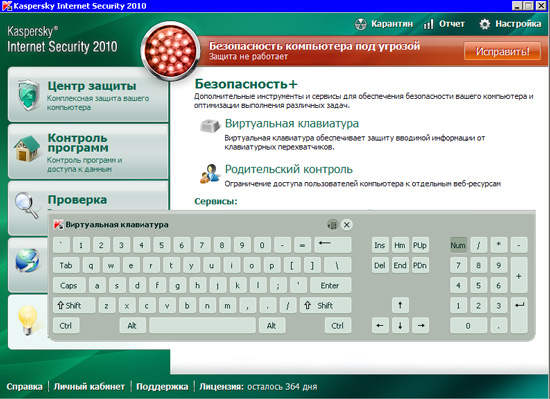Open the Отчет bar chart icon
This screenshot has width=550, height=399.
pos(428,24)
